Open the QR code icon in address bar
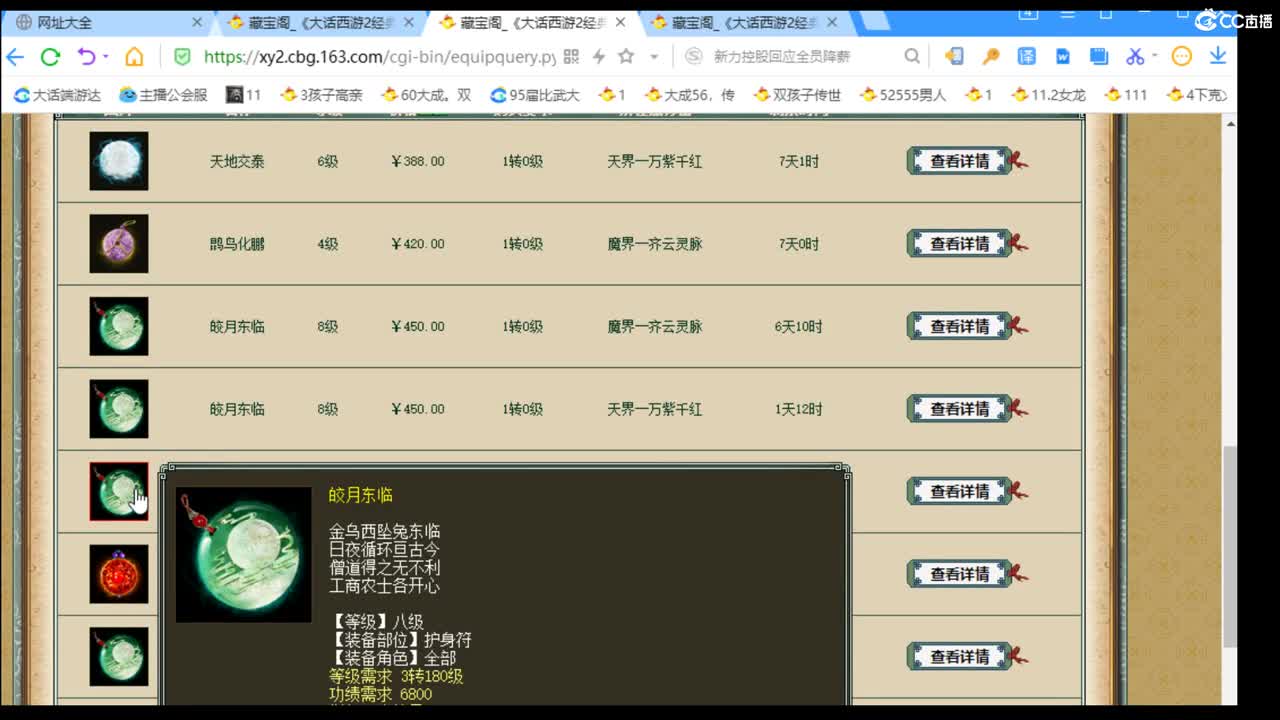This screenshot has height=720, width=1280. point(571,57)
